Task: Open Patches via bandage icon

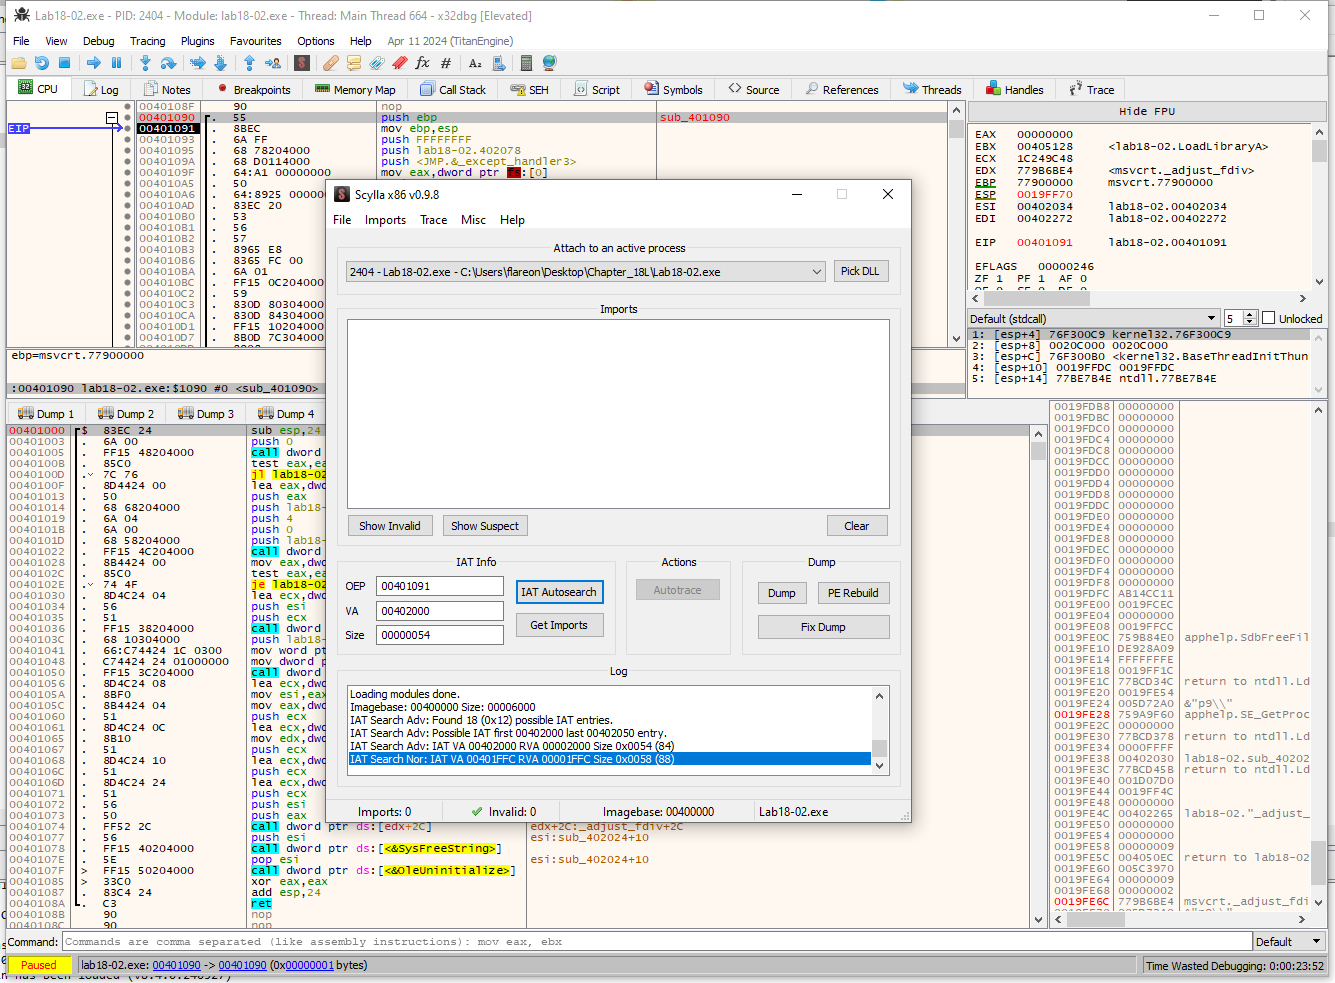Action: click(330, 63)
